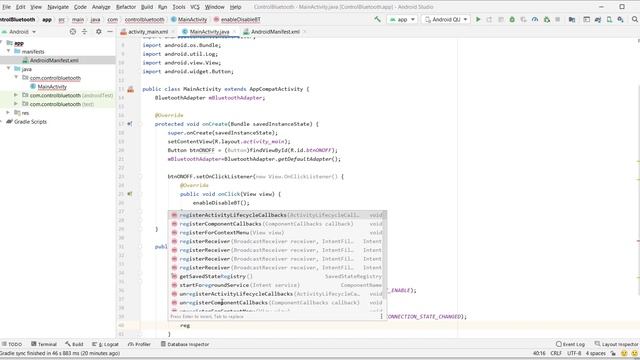
Task: Select MainActivity in project tree
Action: click(52, 87)
